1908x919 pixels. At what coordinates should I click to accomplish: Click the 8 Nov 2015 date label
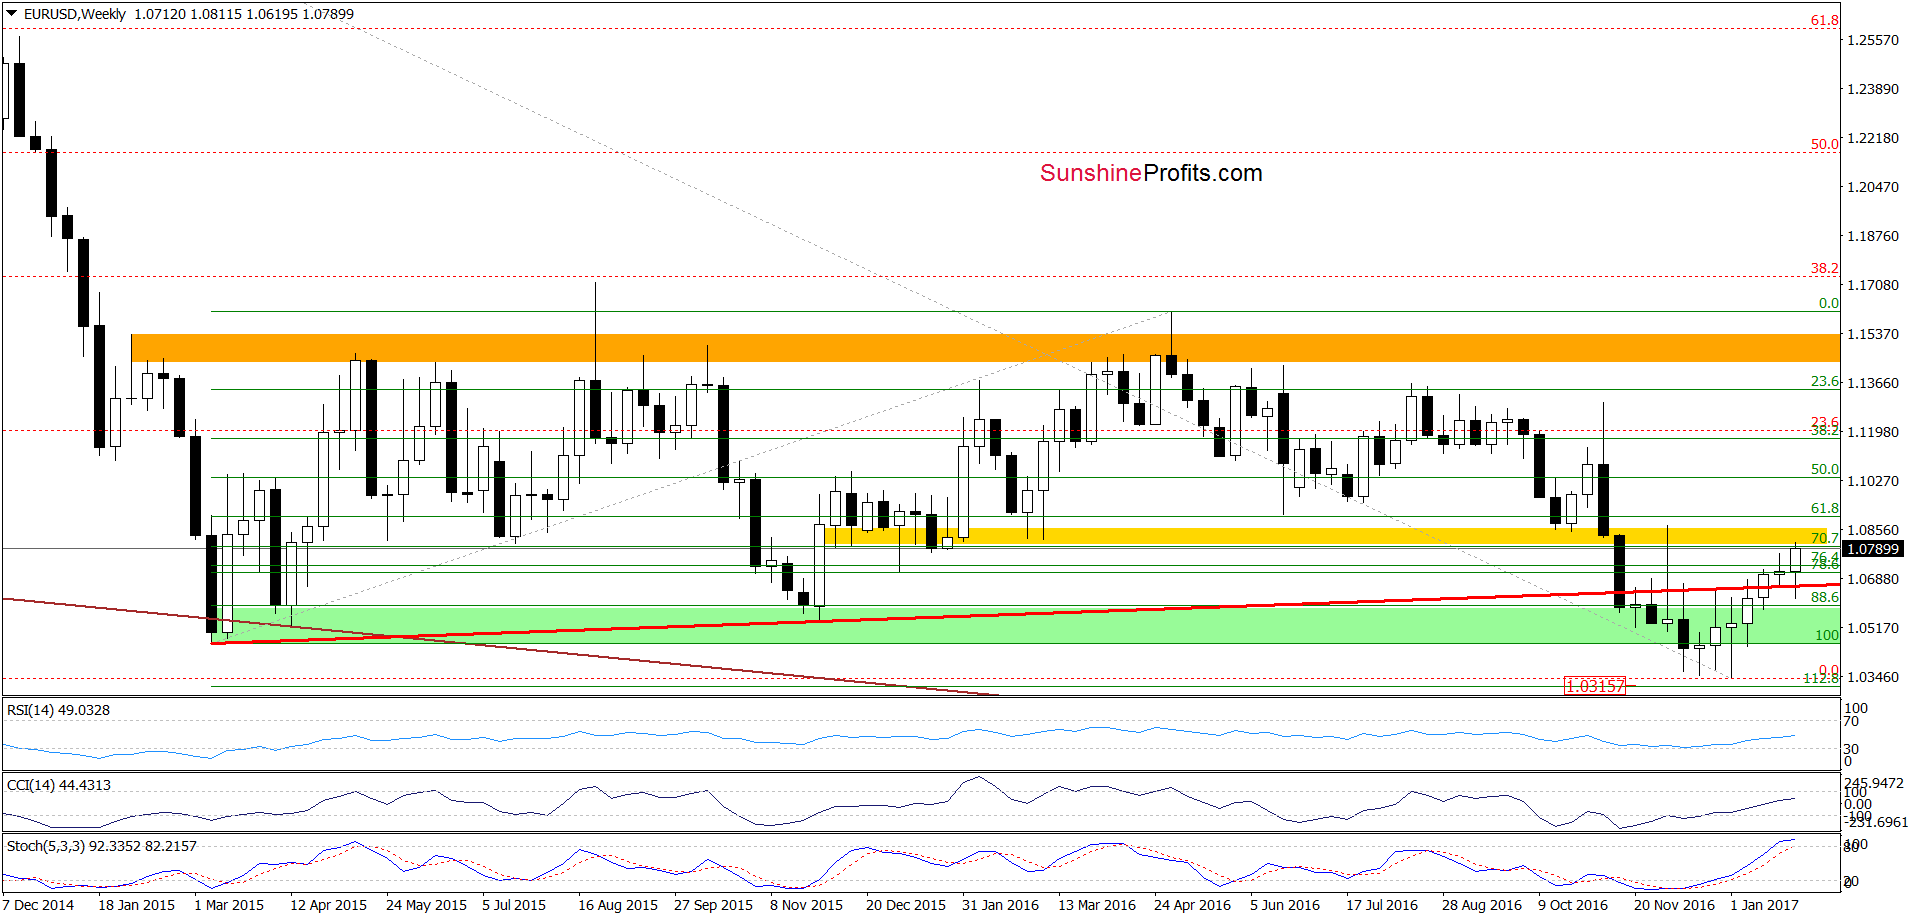coord(806,905)
